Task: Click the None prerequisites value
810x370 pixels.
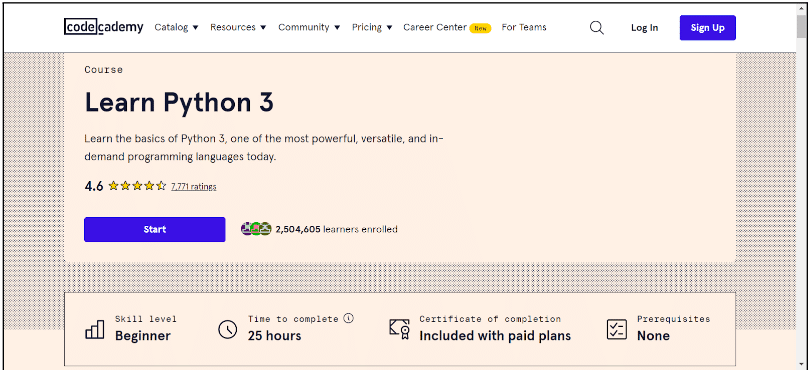Action: coord(653,336)
